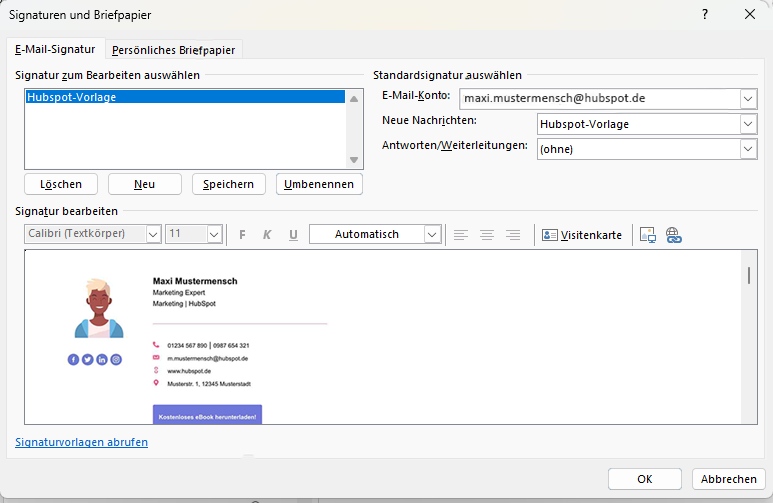The width and height of the screenshot is (773, 503).
Task: Click www.hubspot.de in signature
Action: (189, 371)
